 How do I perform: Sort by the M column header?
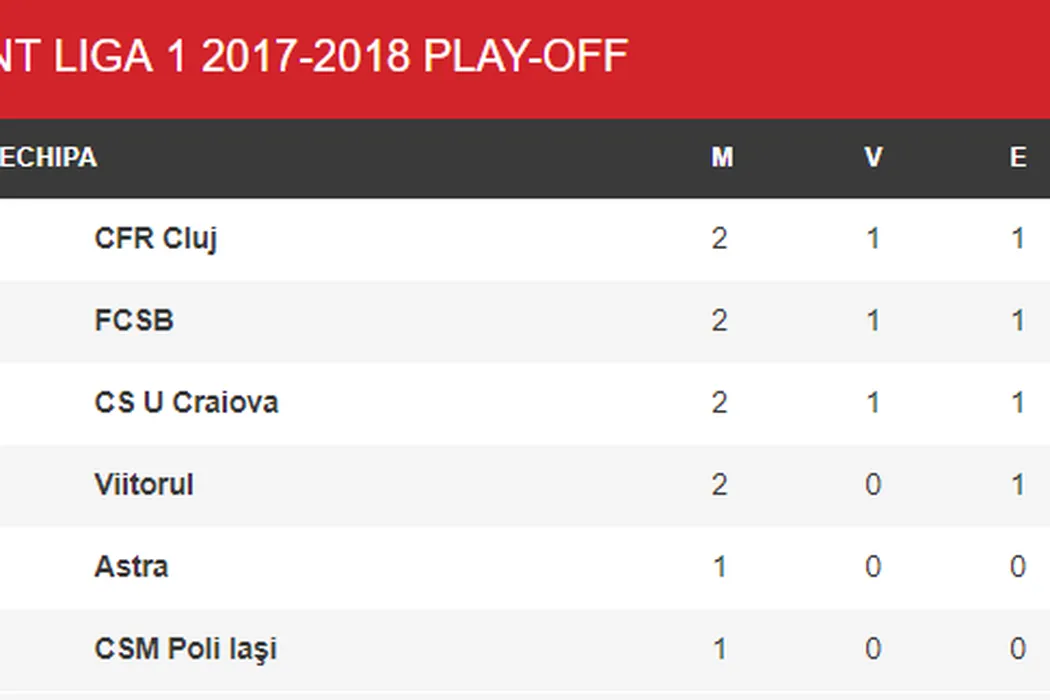[722, 158]
